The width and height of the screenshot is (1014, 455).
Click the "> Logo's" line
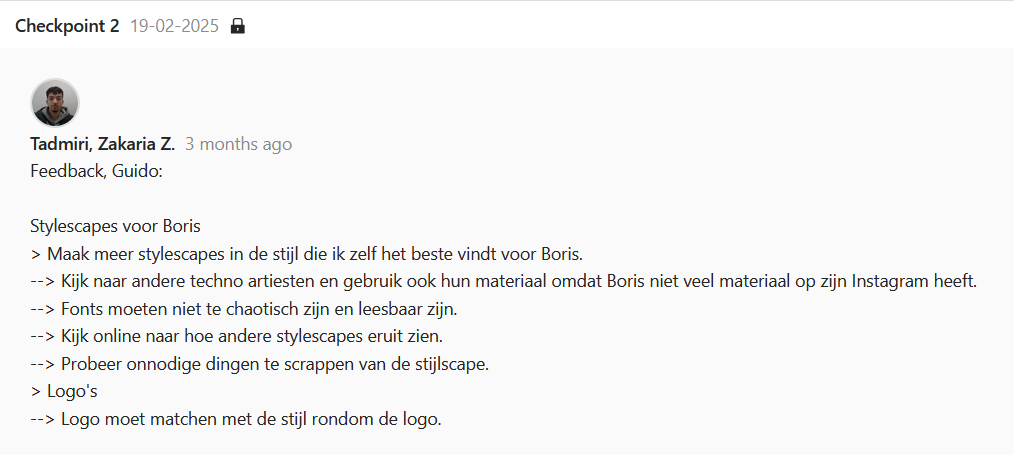click(x=64, y=391)
